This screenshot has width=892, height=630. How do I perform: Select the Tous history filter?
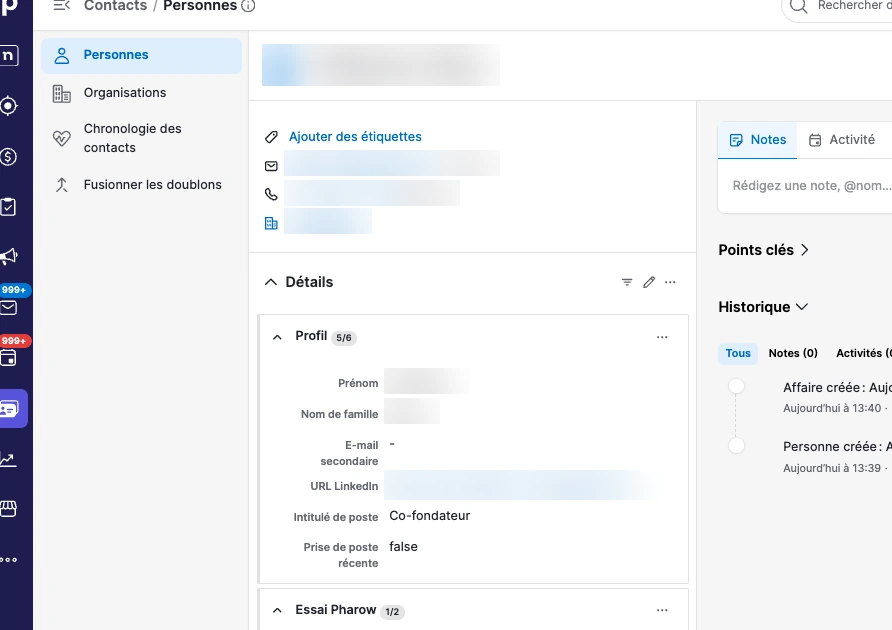point(738,353)
